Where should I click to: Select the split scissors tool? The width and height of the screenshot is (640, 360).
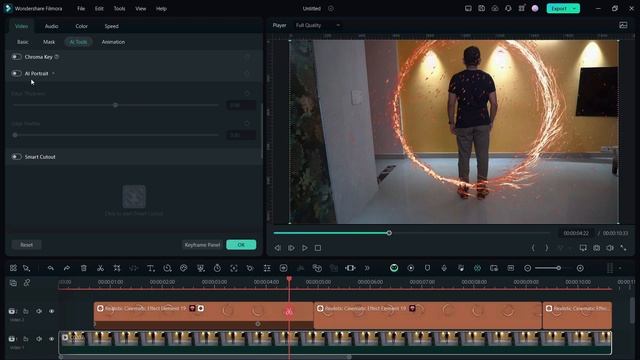pyautogui.click(x=100, y=268)
